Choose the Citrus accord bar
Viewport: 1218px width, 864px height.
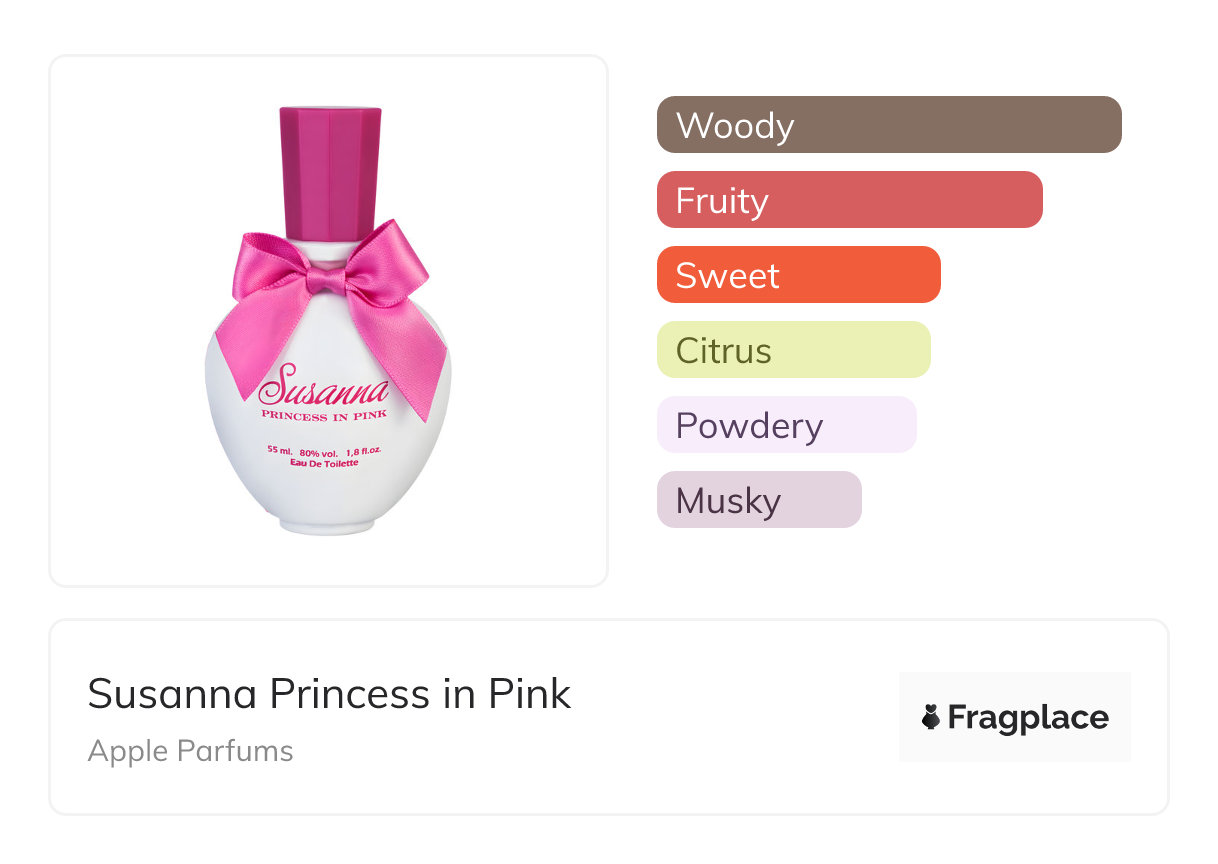pyautogui.click(x=793, y=350)
